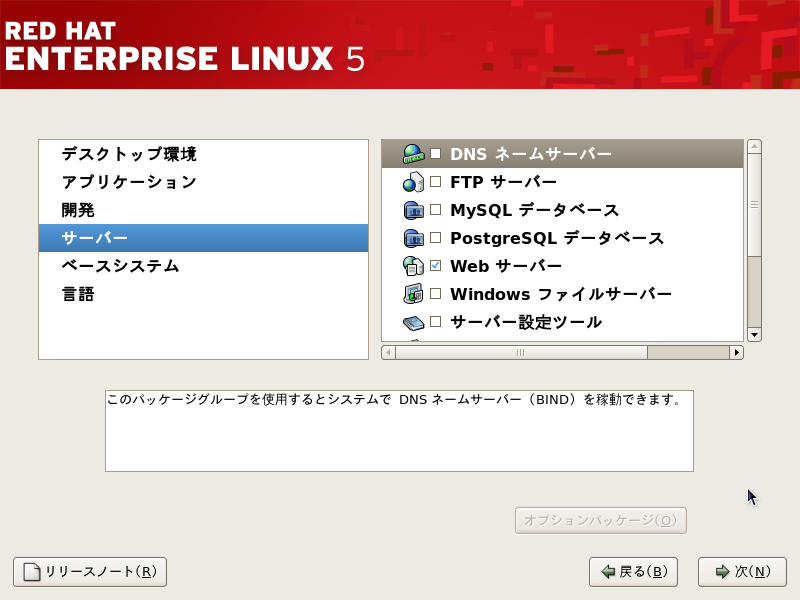Select the サーバー category
The height and width of the screenshot is (600, 800).
pos(204,238)
